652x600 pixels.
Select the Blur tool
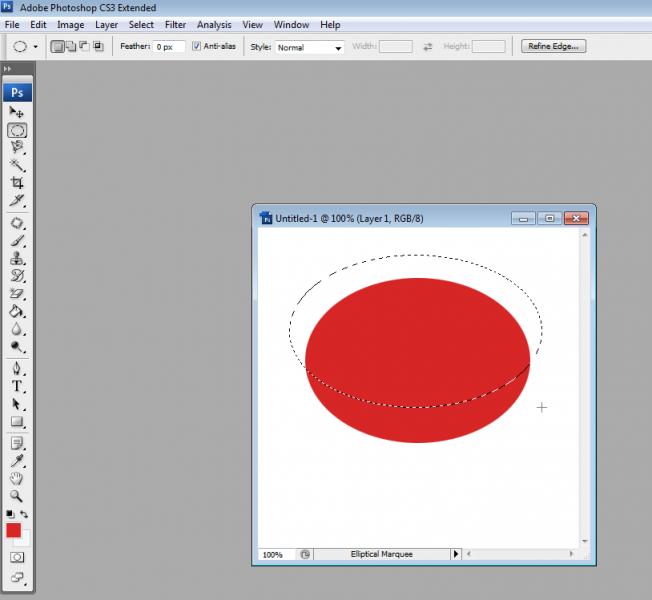point(17,329)
